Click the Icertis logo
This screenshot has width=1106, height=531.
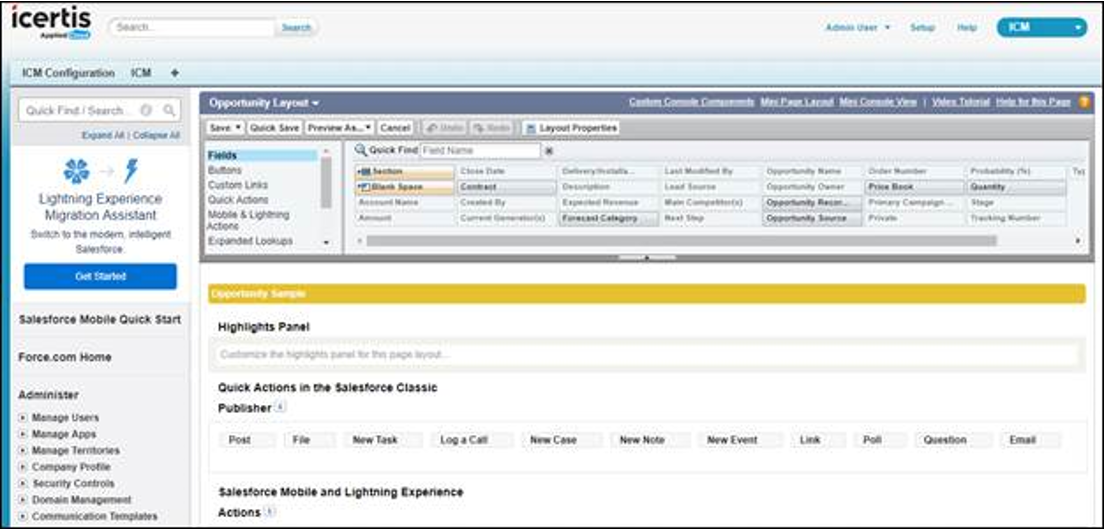tap(51, 23)
